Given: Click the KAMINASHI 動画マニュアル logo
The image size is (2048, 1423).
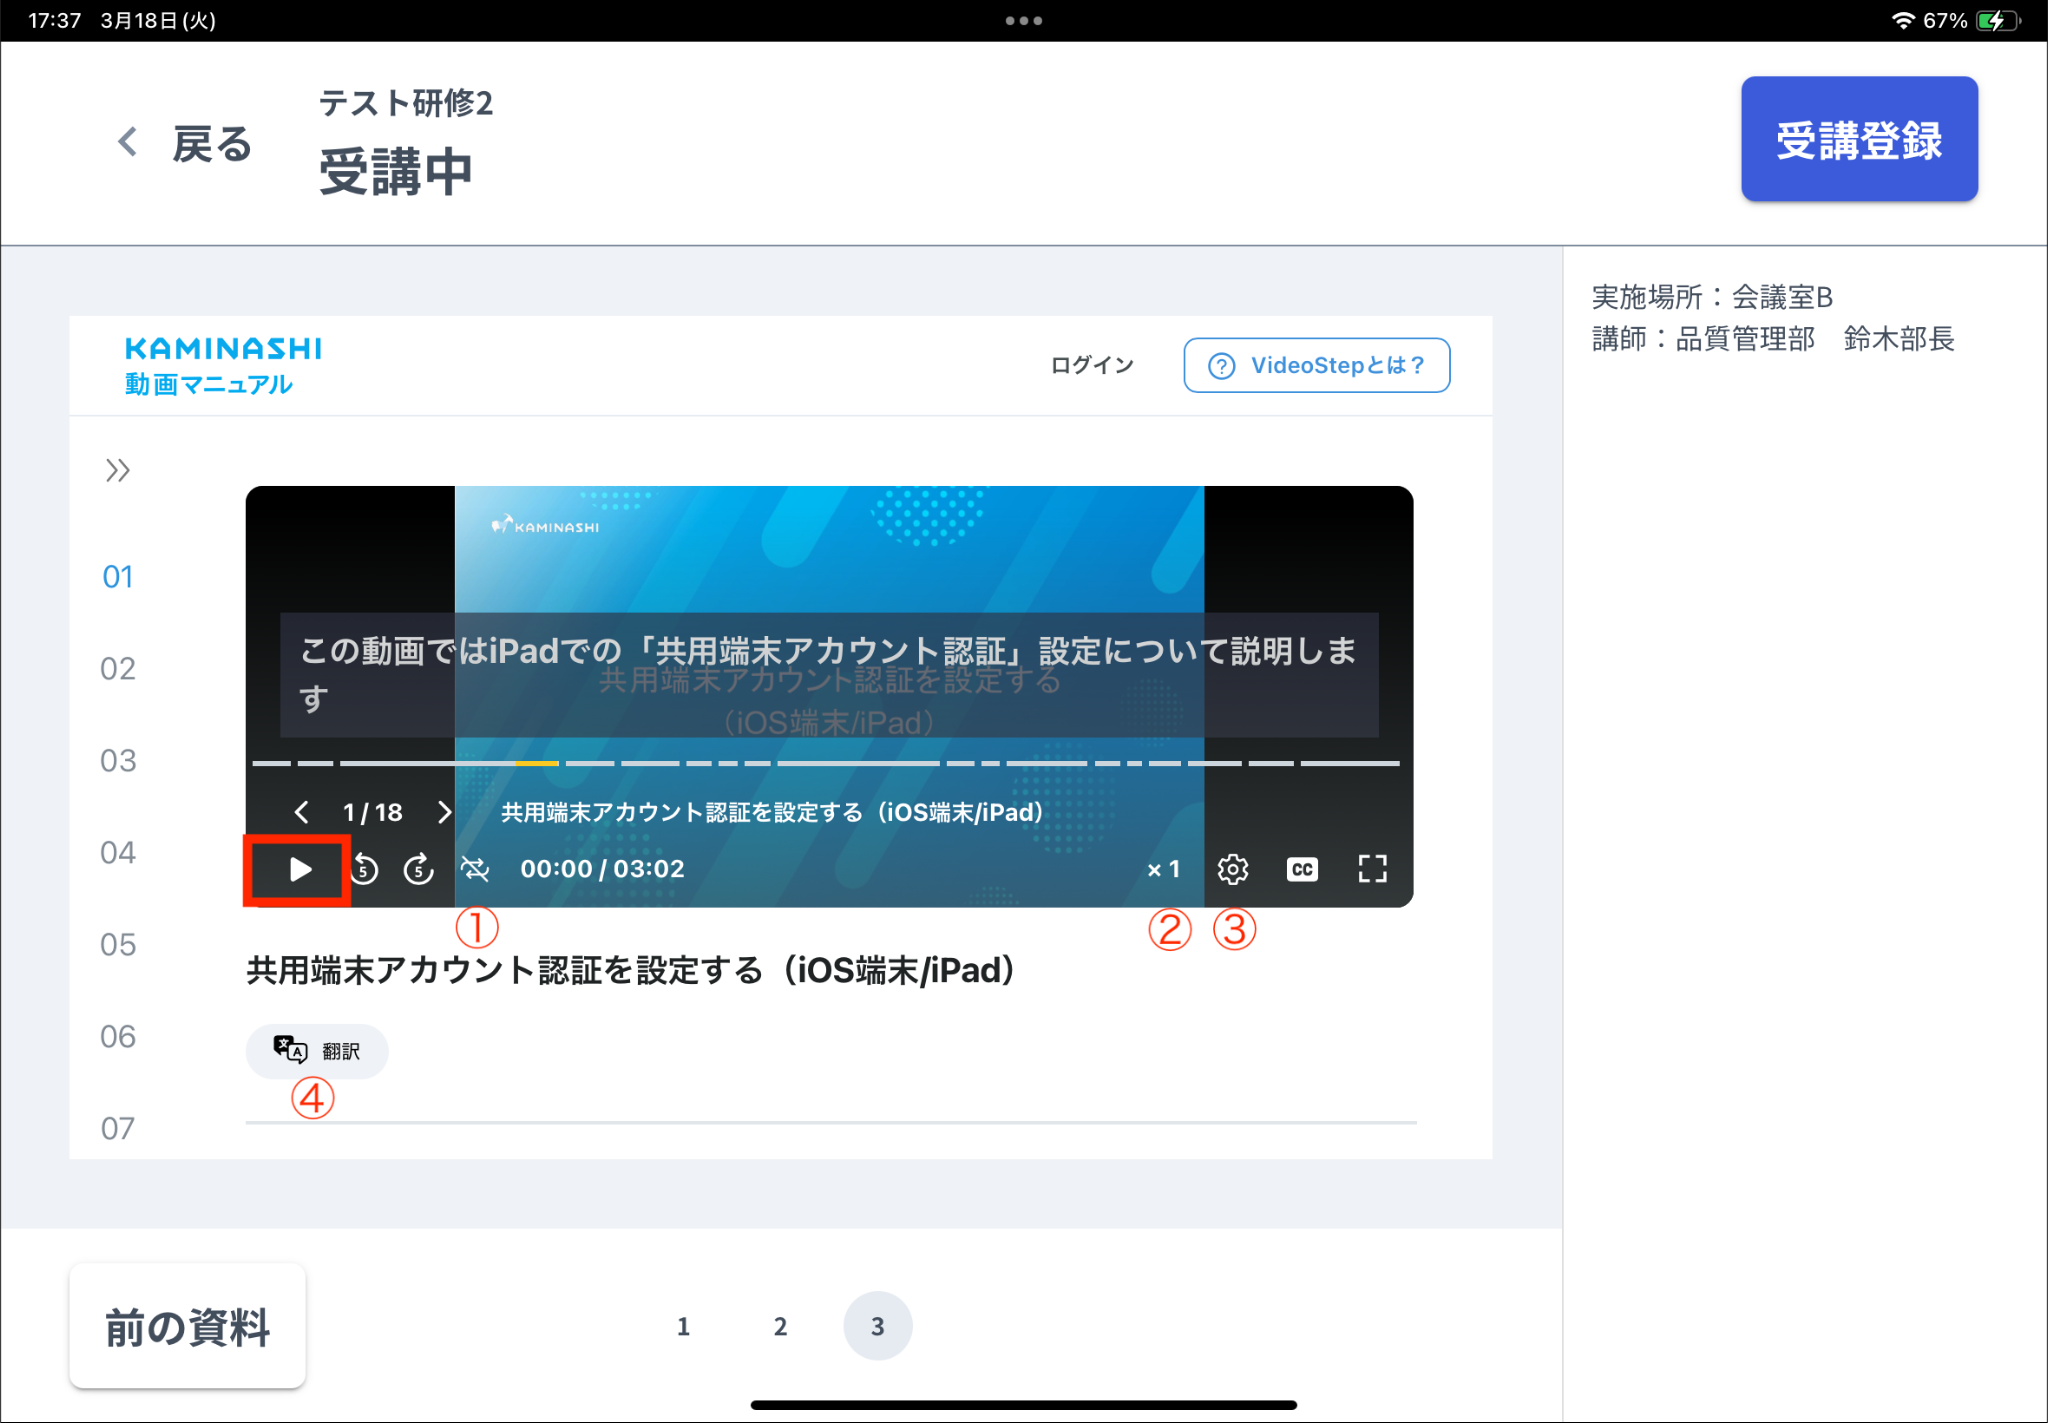Looking at the screenshot, I should (x=222, y=366).
